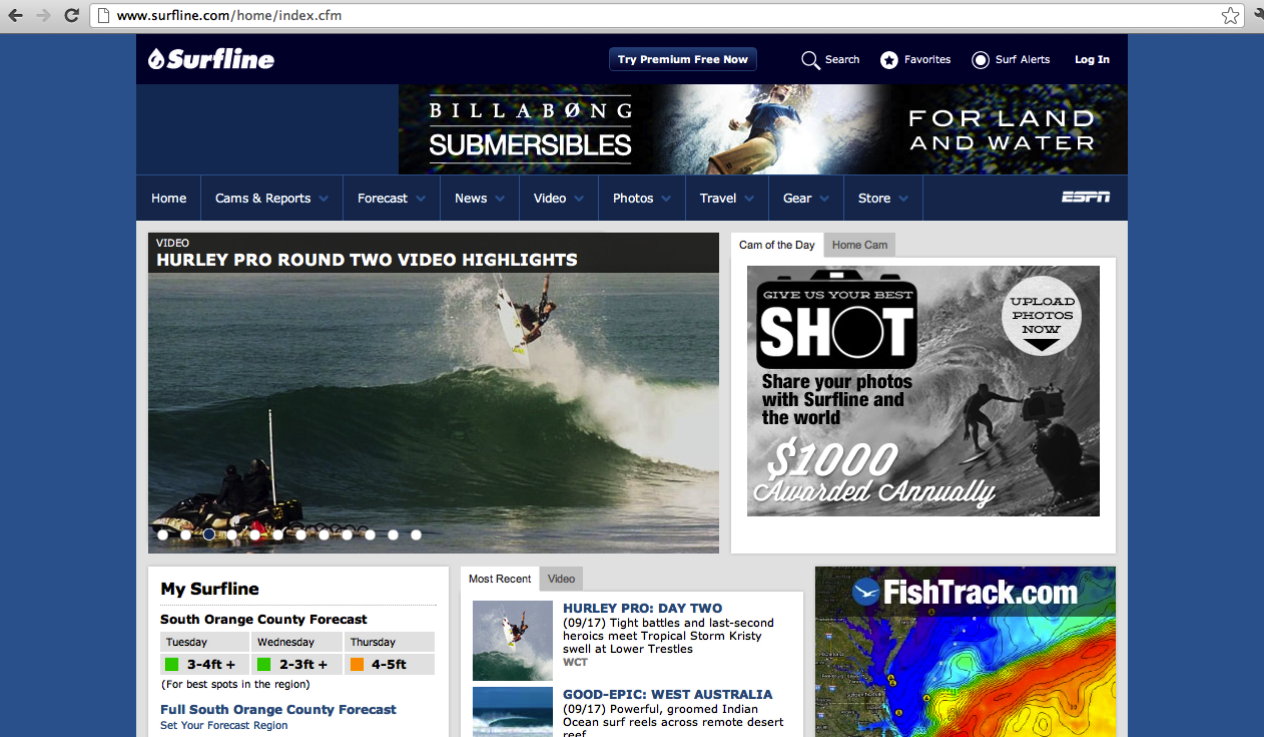The image size is (1264, 737).
Task: Select the first slideshow dot
Action: point(163,535)
